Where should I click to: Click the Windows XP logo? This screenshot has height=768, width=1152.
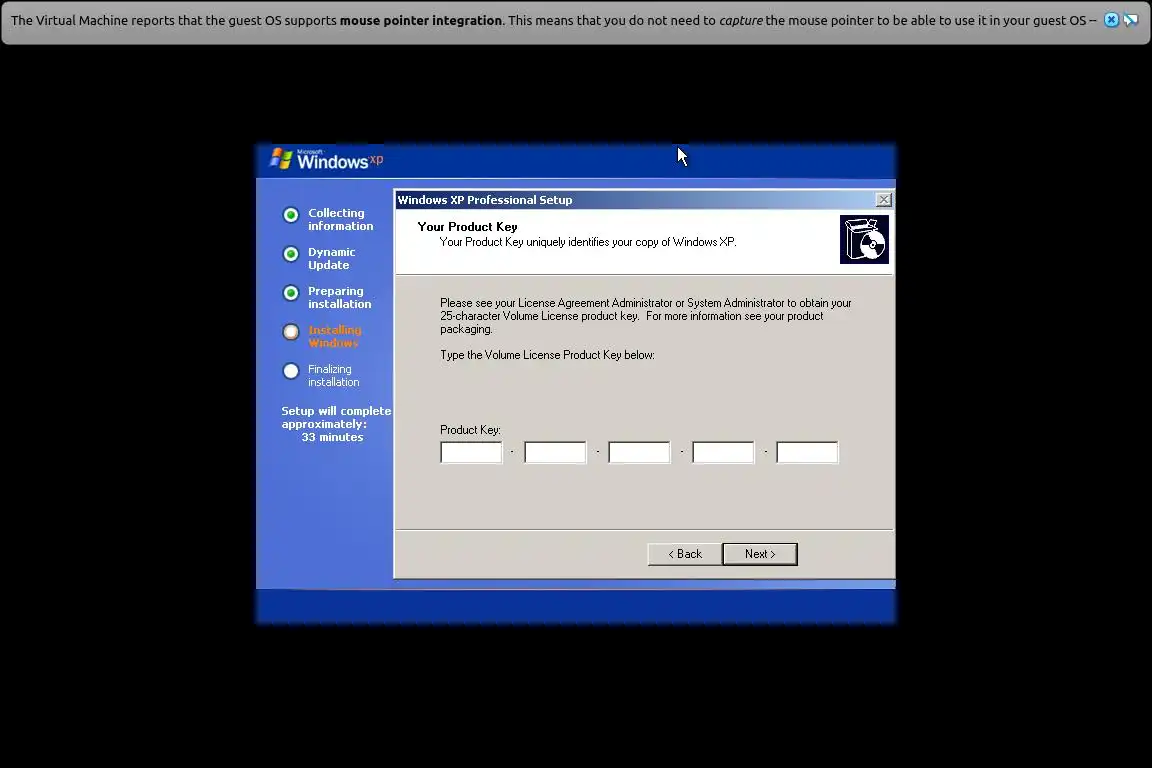tap(326, 159)
